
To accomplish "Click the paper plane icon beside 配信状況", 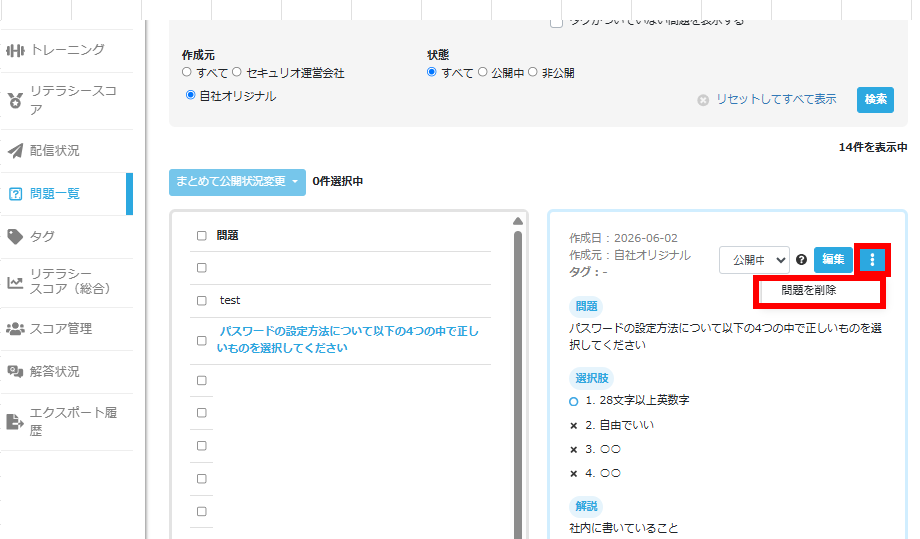I will coord(15,151).
